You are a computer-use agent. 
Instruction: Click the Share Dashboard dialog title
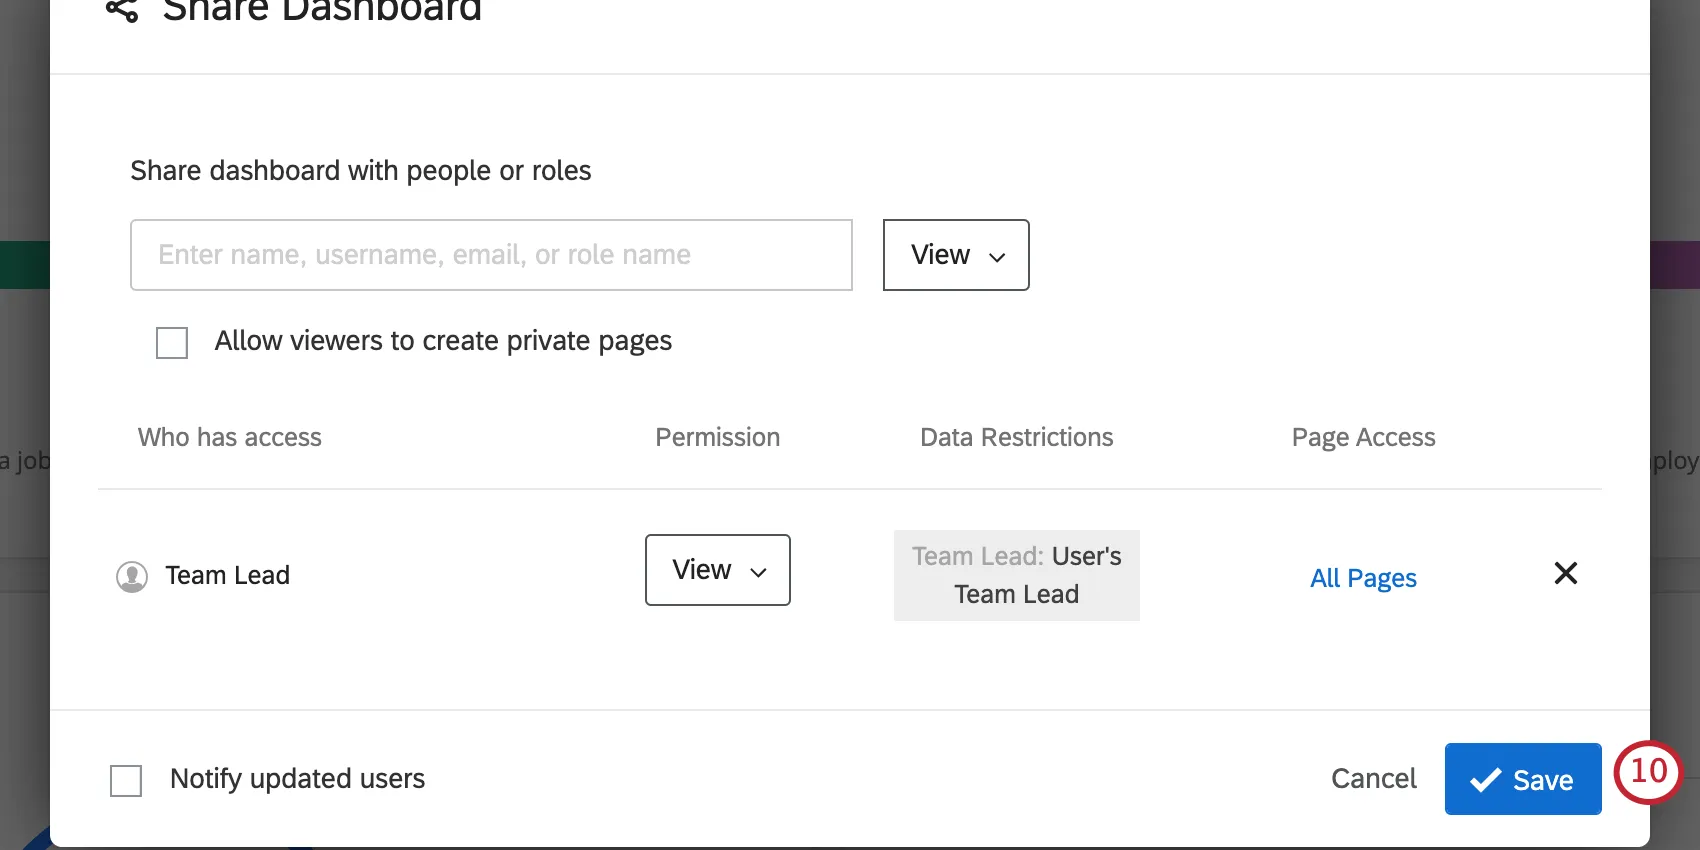click(x=322, y=10)
